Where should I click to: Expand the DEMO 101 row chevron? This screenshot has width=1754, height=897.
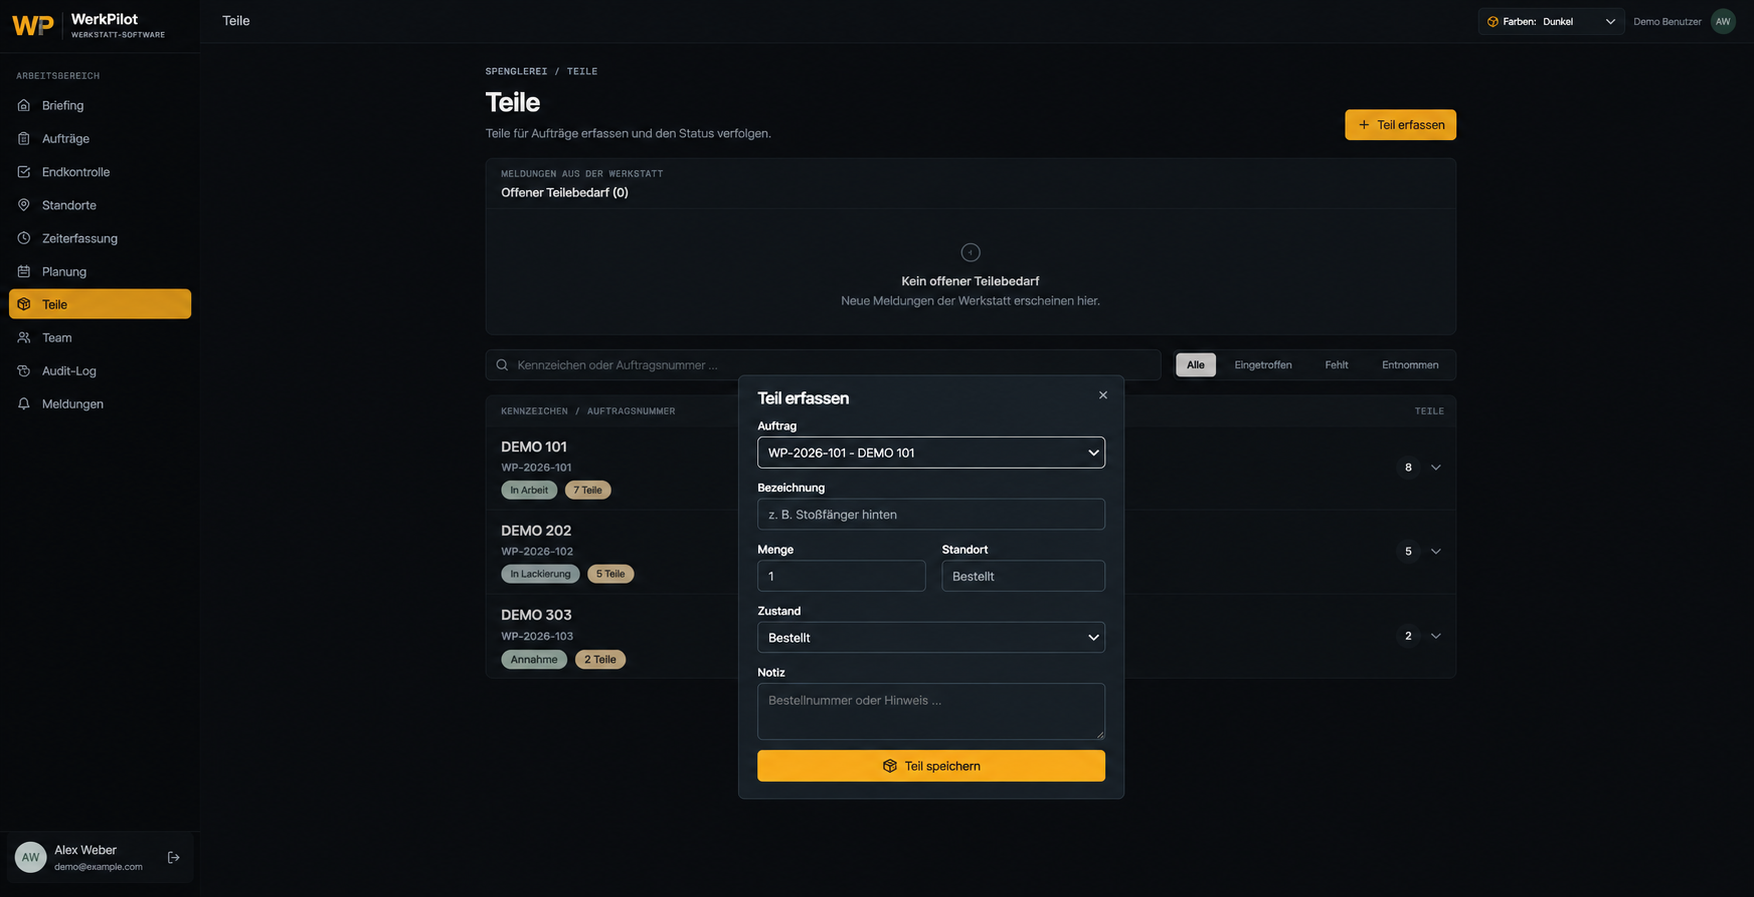click(x=1436, y=467)
